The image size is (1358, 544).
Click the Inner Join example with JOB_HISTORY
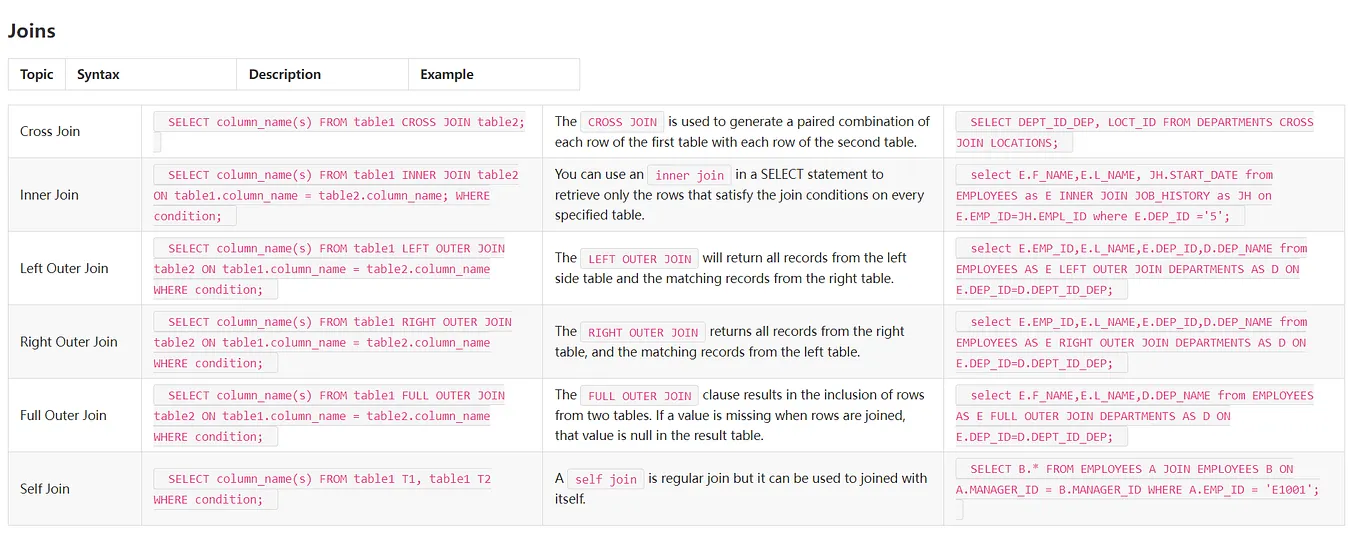click(x=1116, y=195)
